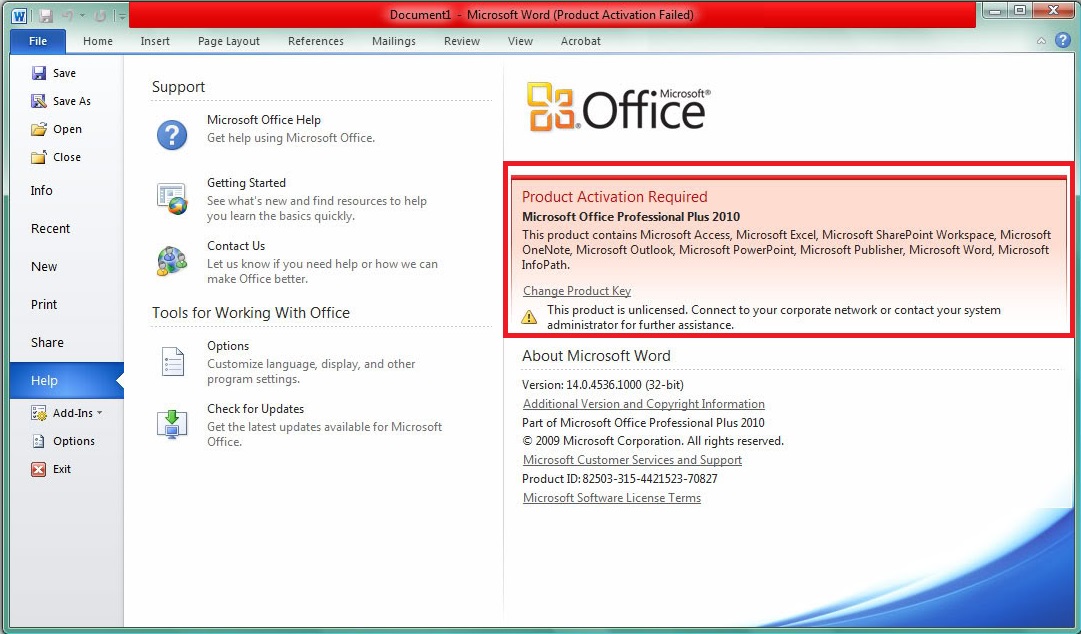Click the red Exit icon
Image resolution: width=1081 pixels, height=634 pixels.
(x=39, y=469)
